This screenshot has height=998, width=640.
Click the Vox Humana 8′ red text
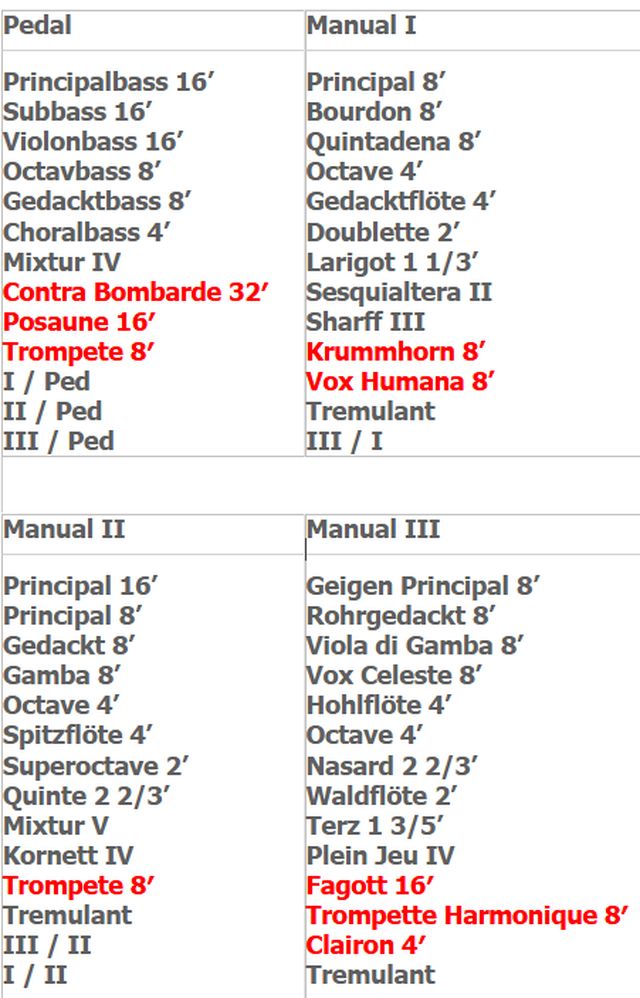401,382
